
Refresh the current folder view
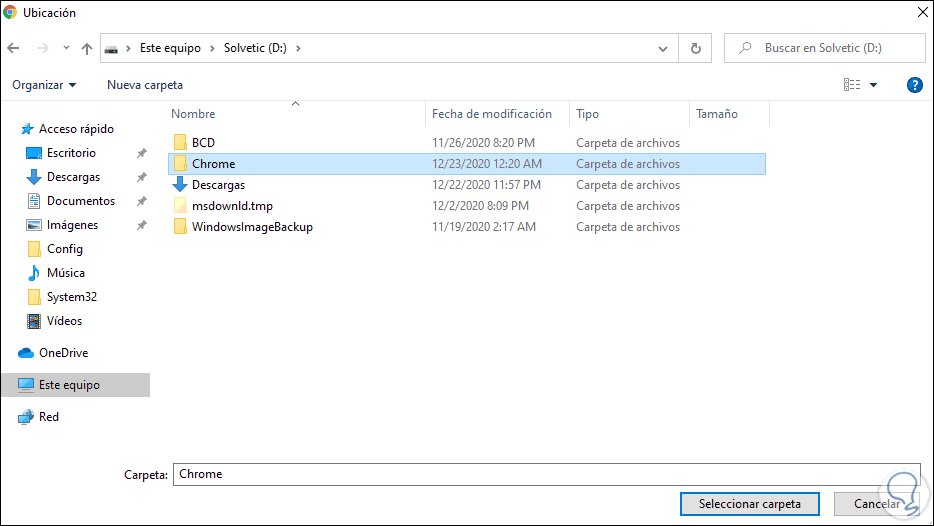click(695, 47)
